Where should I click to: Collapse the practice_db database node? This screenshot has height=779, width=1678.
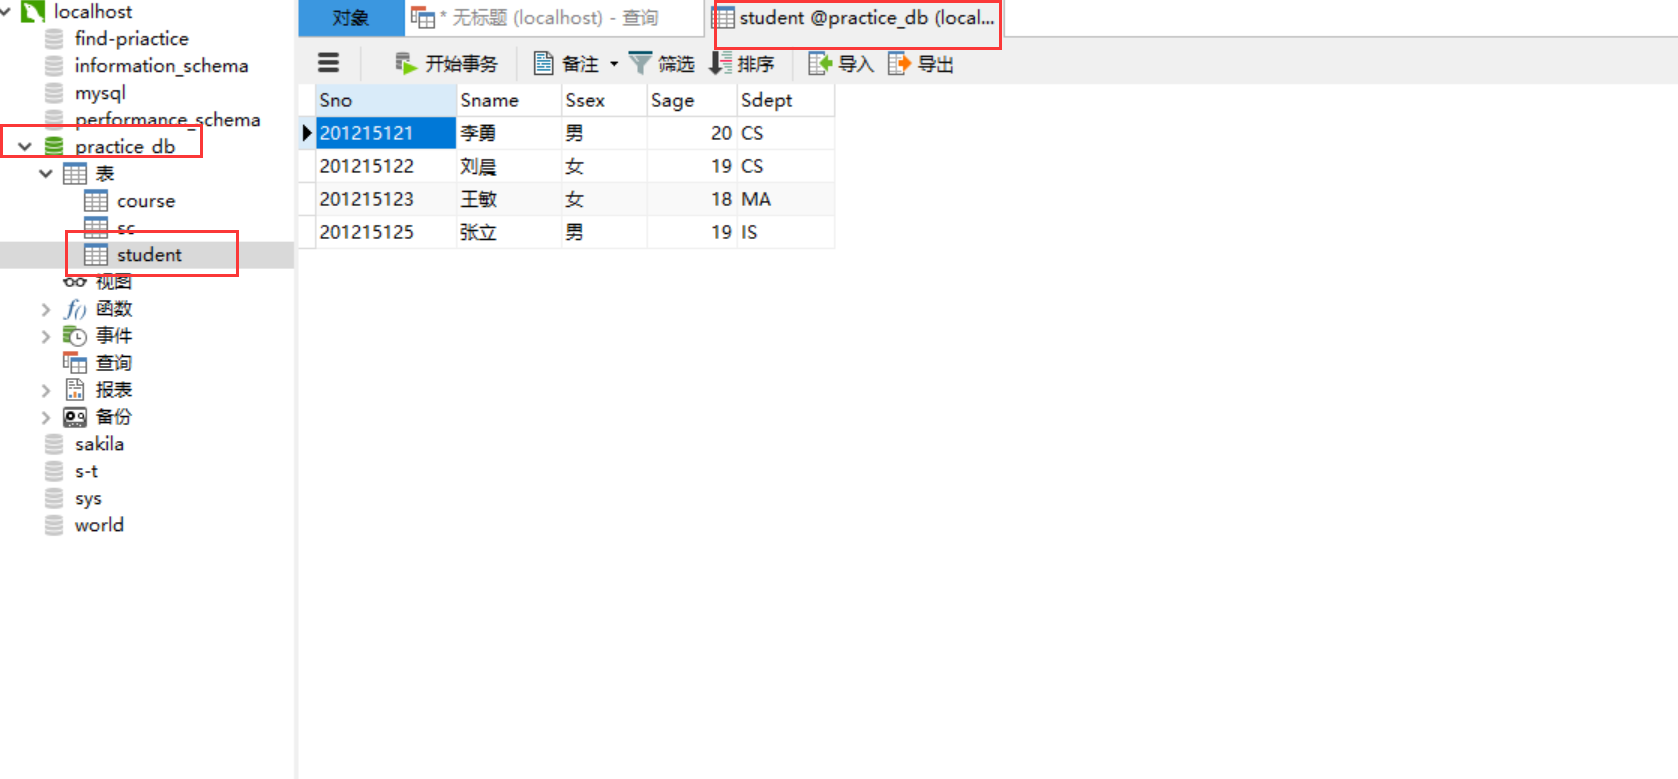[x=25, y=146]
